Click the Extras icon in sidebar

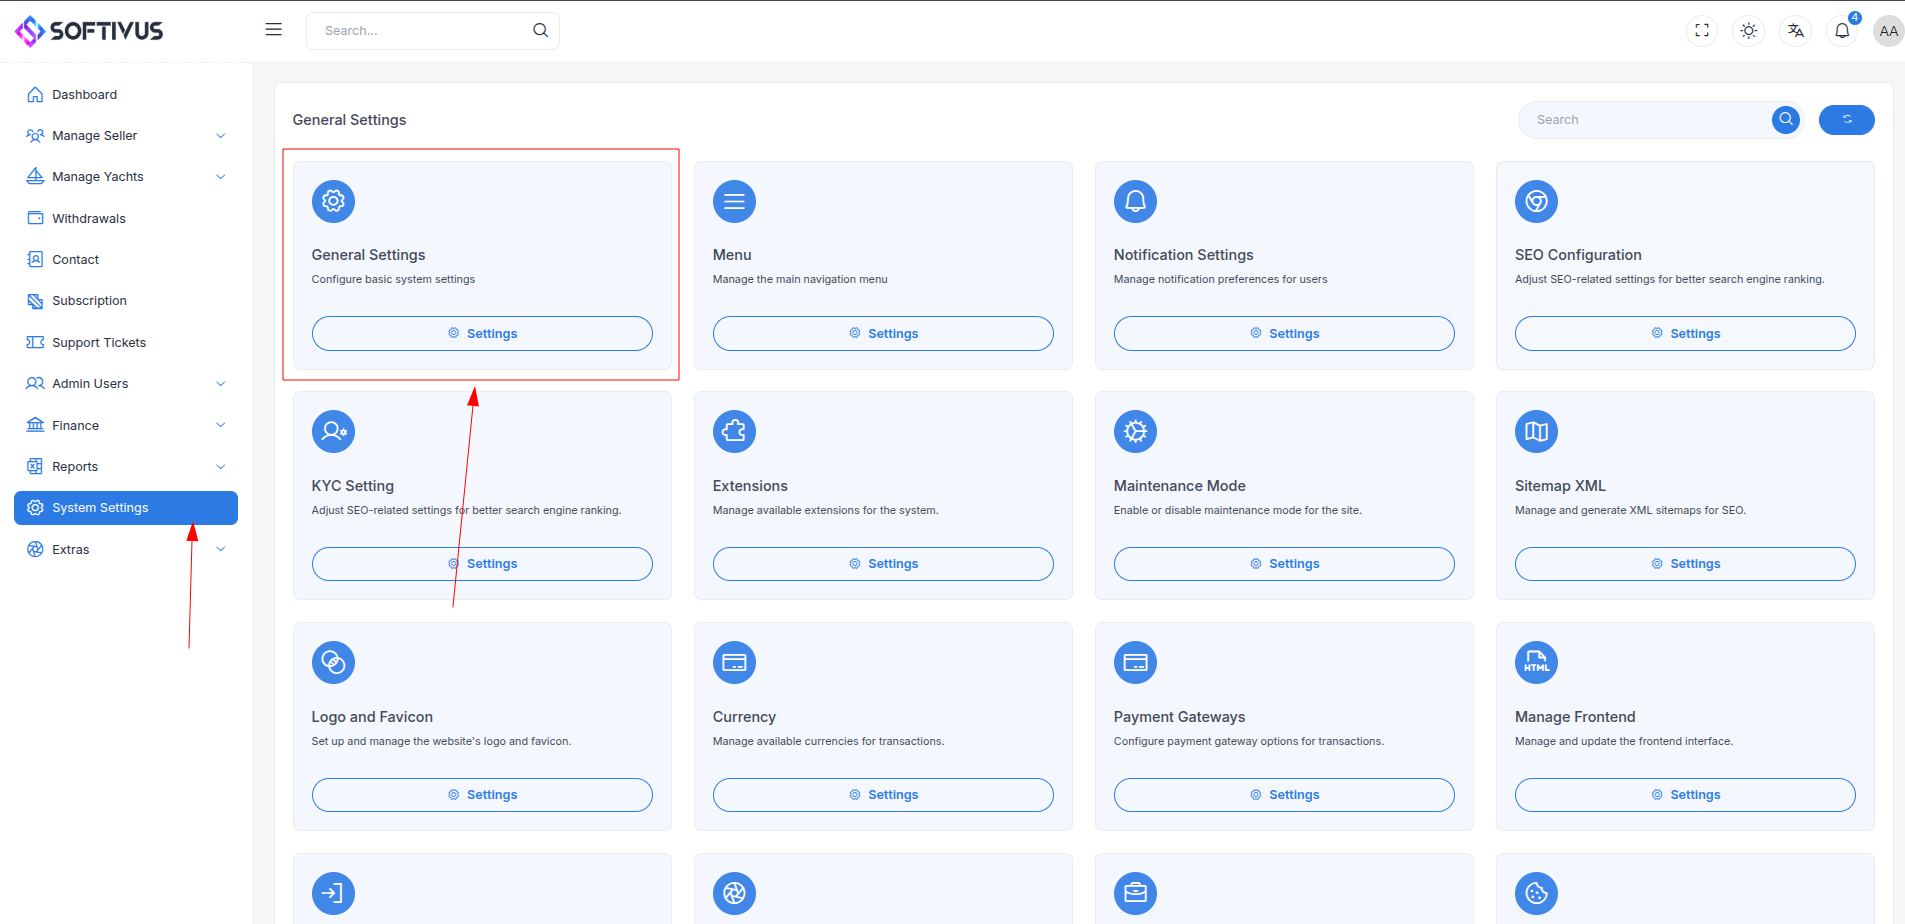tap(35, 549)
